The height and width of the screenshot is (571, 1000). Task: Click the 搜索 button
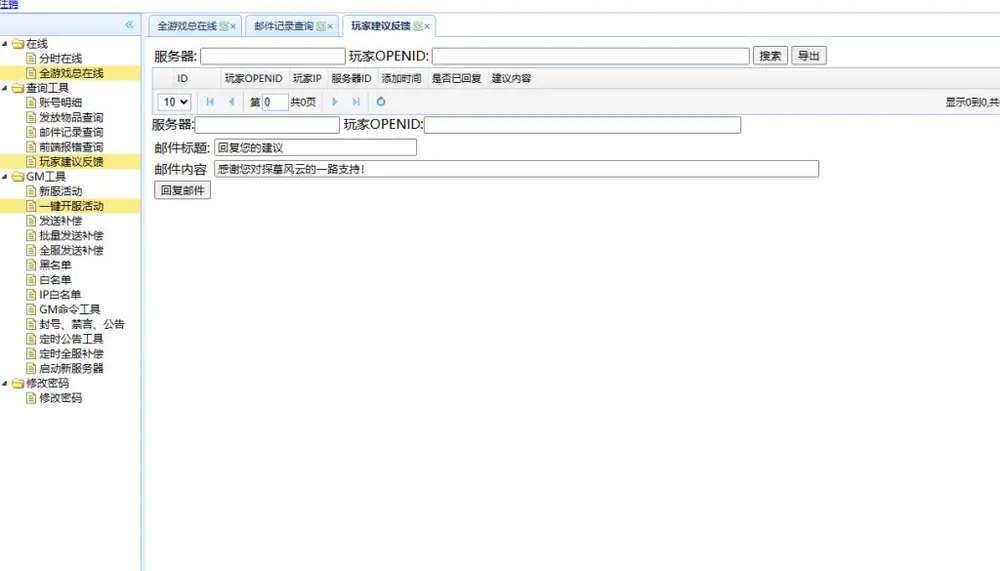coord(770,56)
